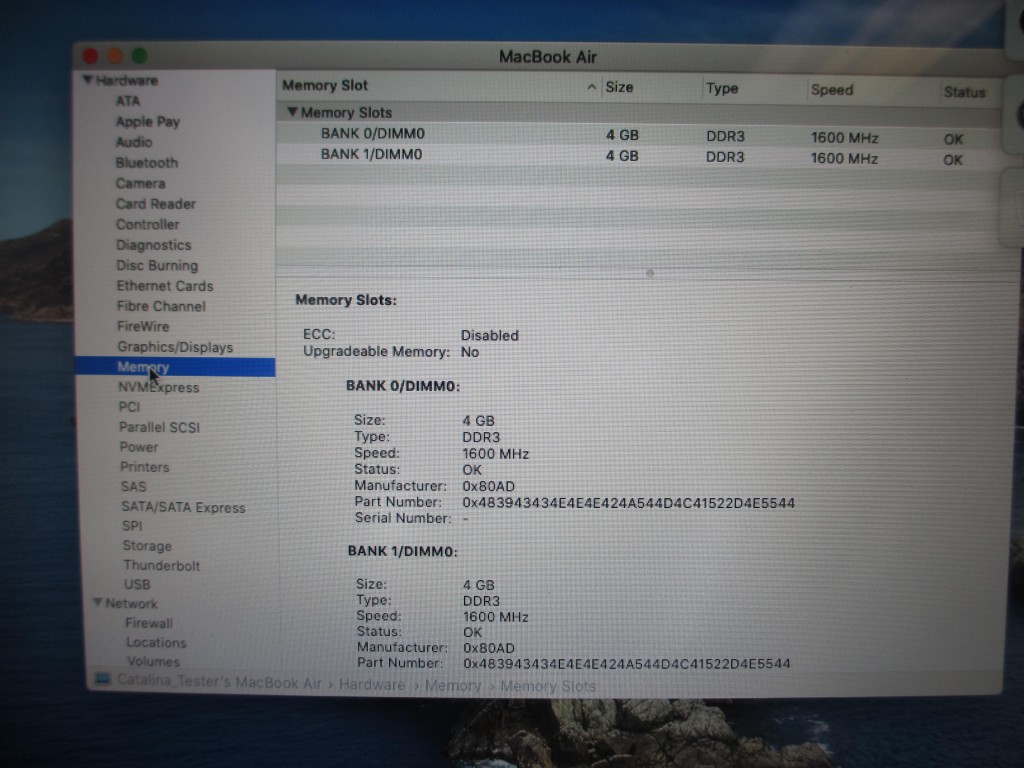Select PCI in the sidebar

(129, 406)
